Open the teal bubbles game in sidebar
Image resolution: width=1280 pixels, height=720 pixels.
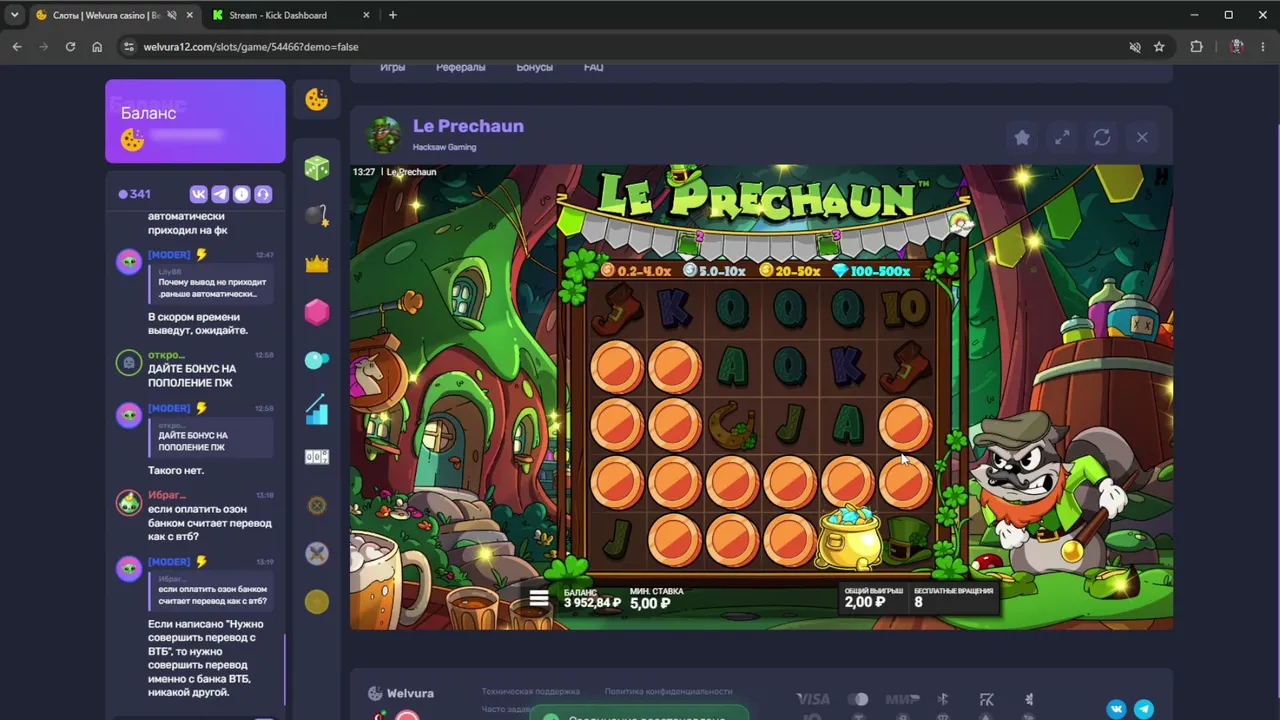(317, 360)
